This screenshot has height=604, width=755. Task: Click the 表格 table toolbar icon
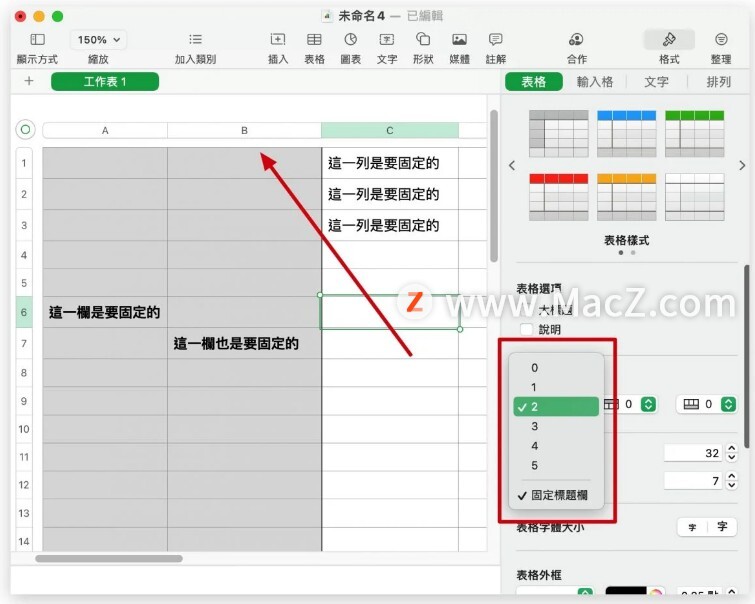click(314, 39)
